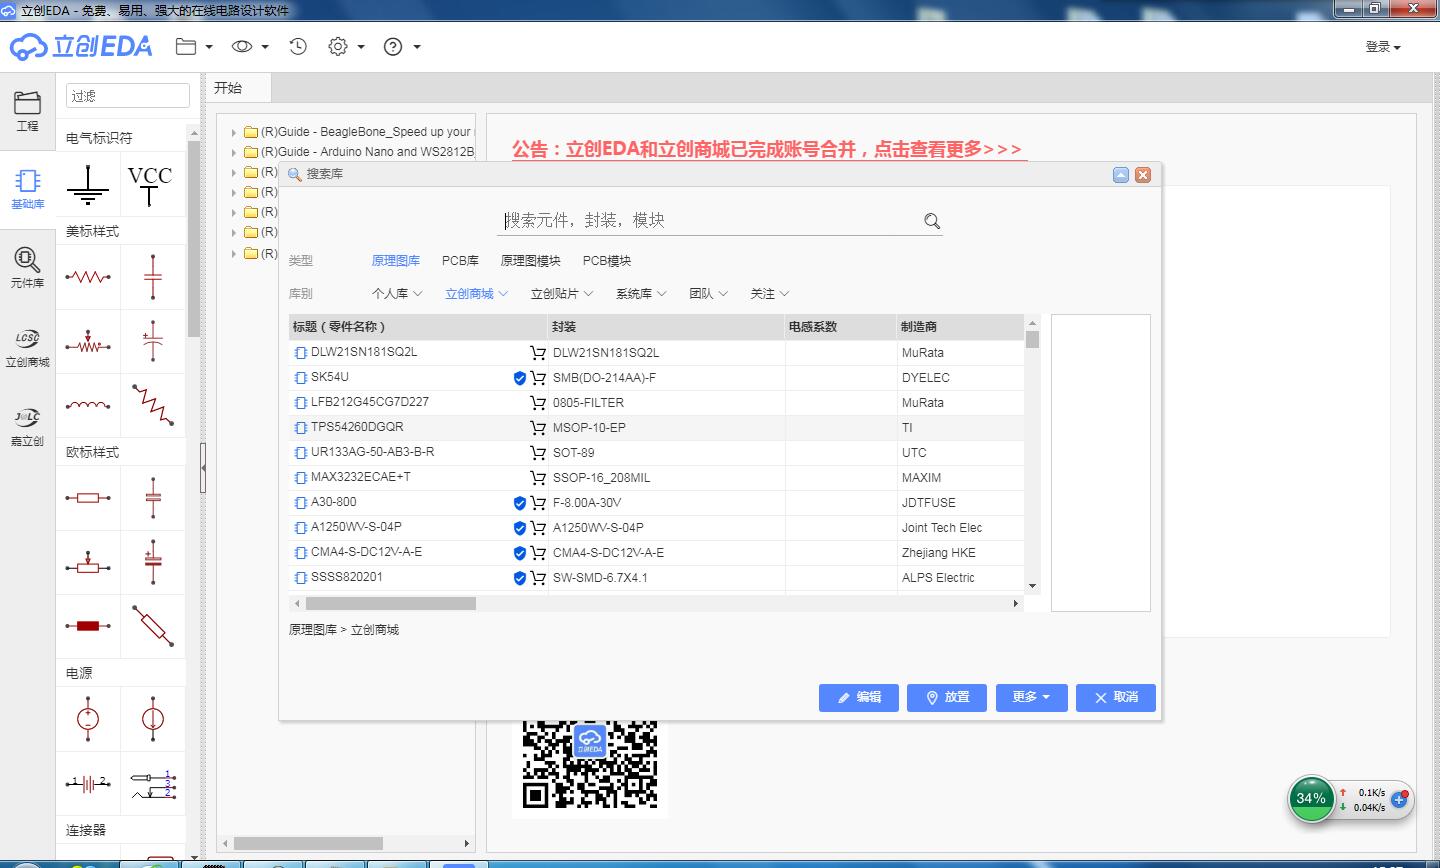Collapse the search library dialog
This screenshot has width=1440, height=868.
point(1121,175)
